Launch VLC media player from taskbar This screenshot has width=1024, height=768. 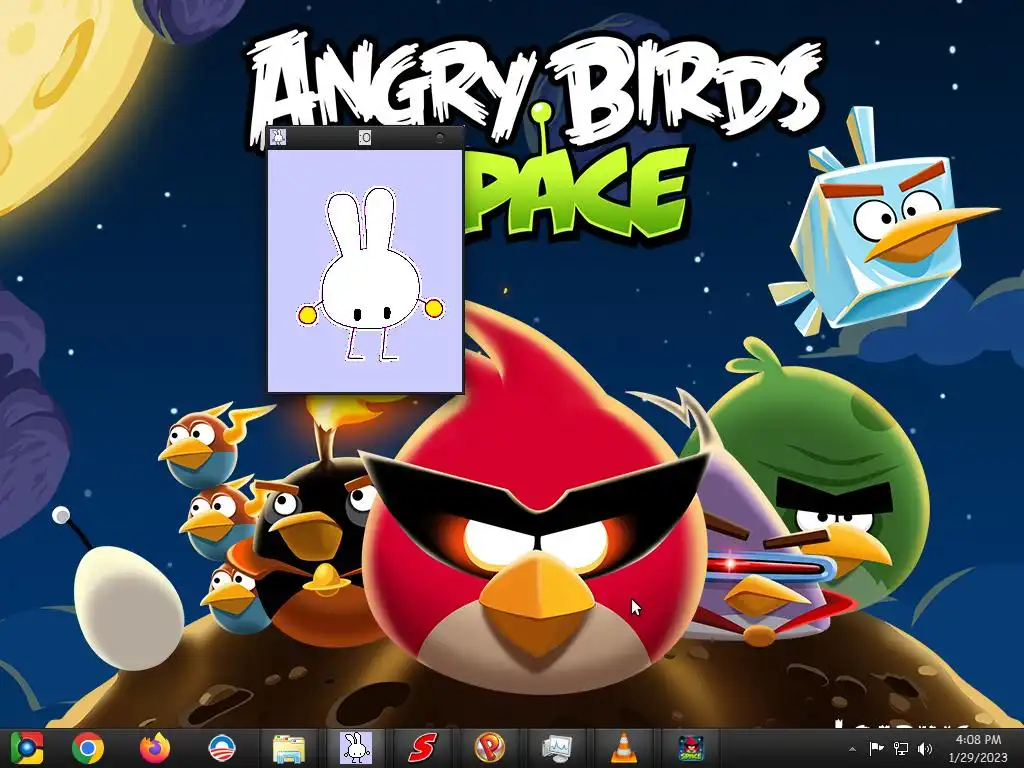tap(624, 748)
